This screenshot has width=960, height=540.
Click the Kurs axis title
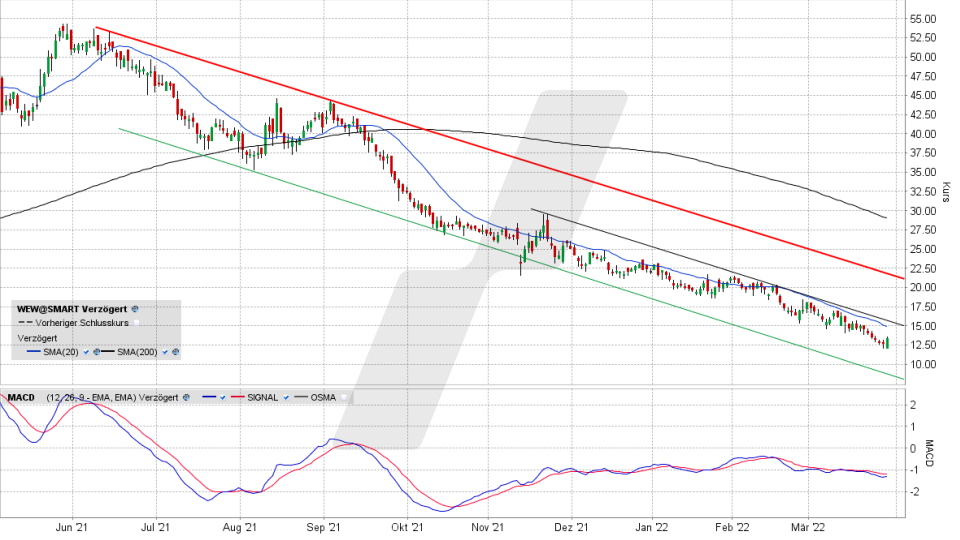pos(947,192)
